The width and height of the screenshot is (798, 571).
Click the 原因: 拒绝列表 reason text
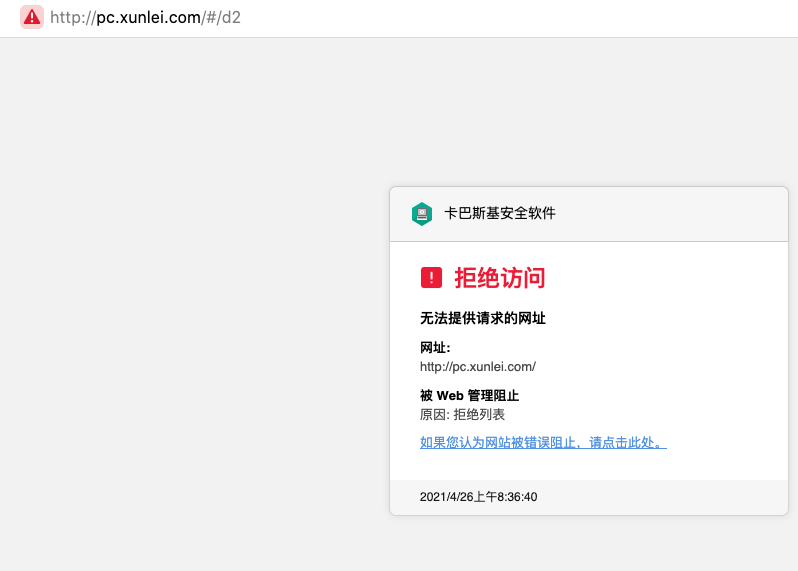[462, 415]
